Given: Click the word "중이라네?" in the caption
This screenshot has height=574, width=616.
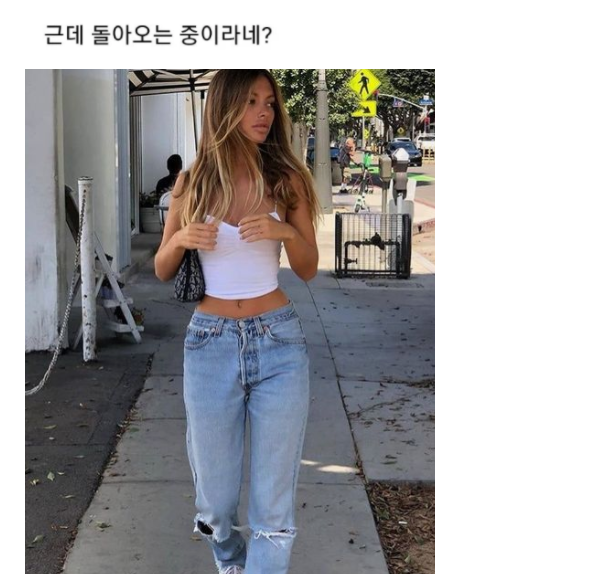Looking at the screenshot, I should (226, 35).
